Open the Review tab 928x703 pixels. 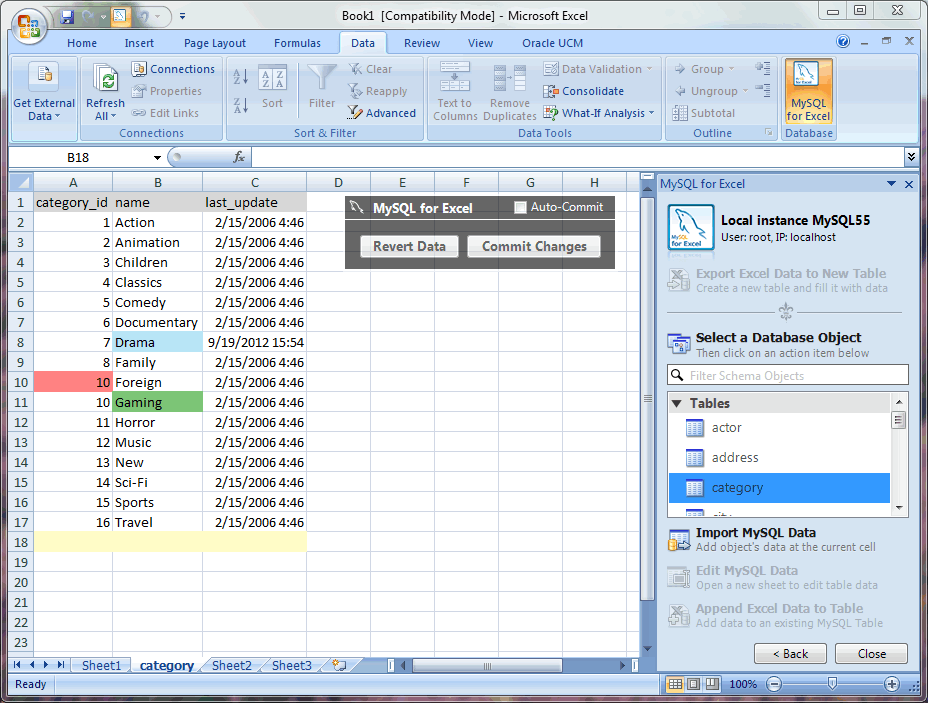[x=422, y=43]
